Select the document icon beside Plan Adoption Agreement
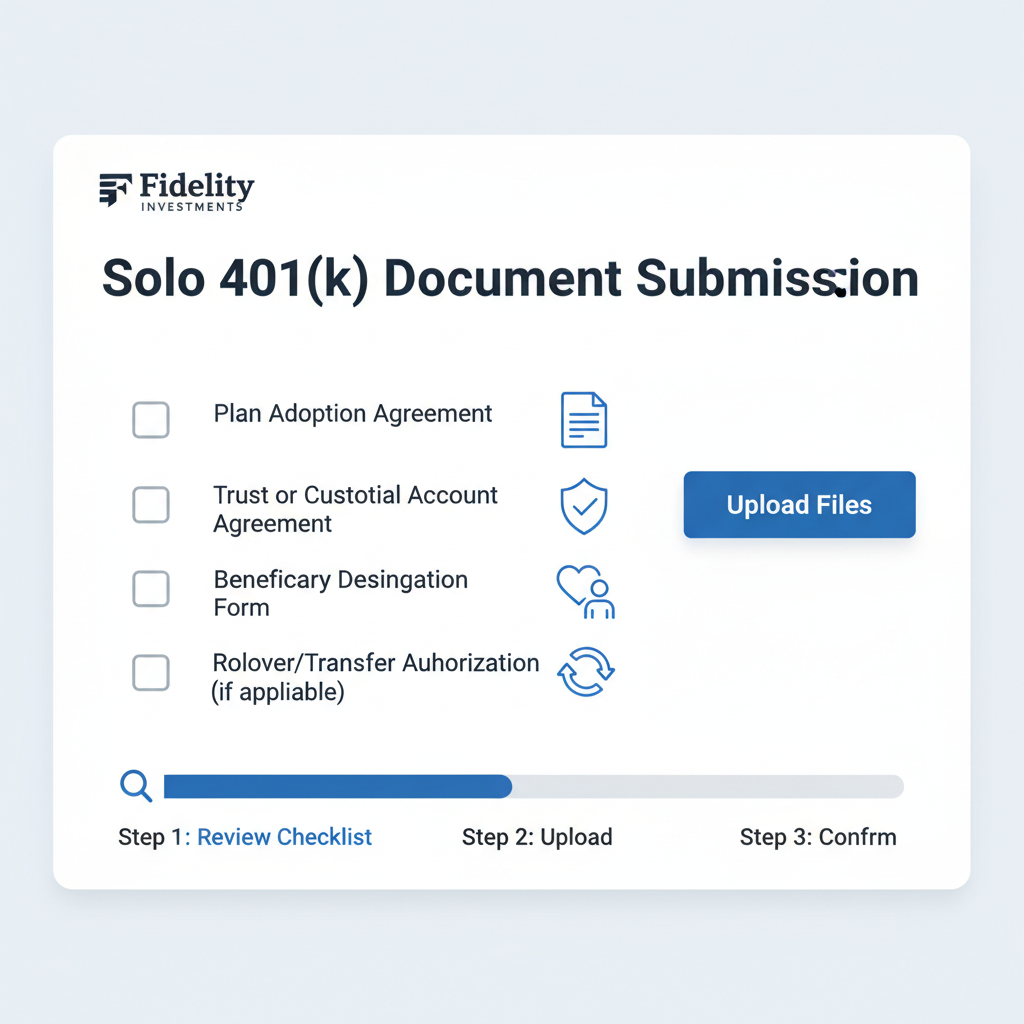This screenshot has width=1024, height=1024. point(585,420)
